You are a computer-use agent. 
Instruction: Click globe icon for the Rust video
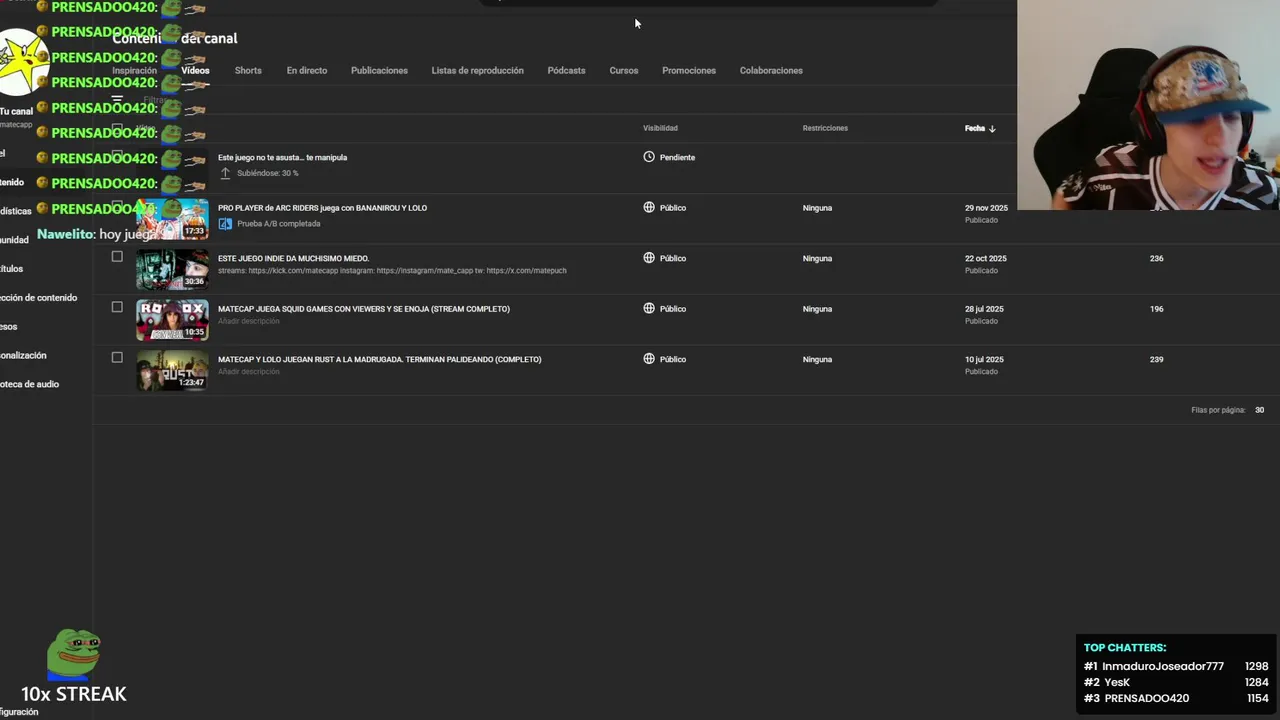point(649,359)
